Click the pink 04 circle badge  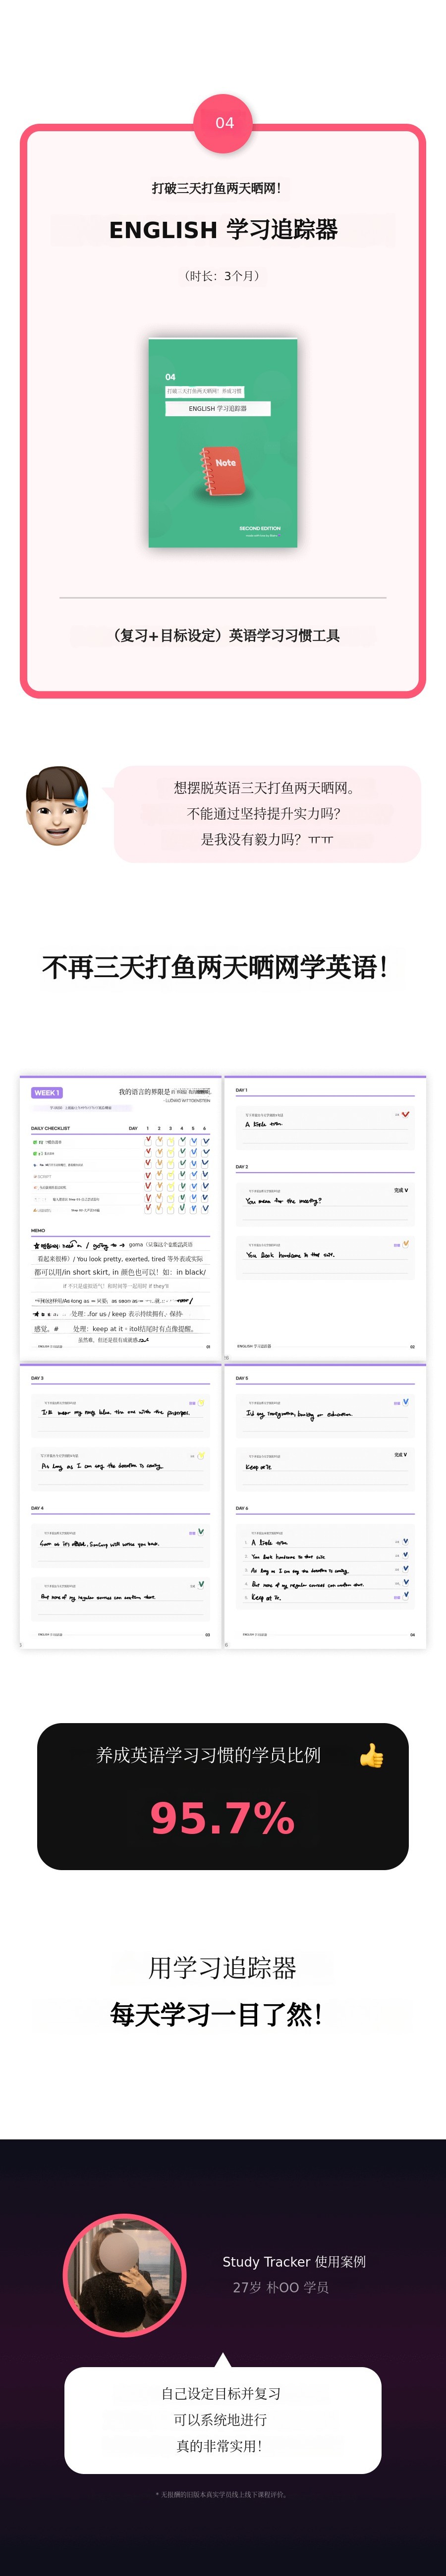point(223,123)
